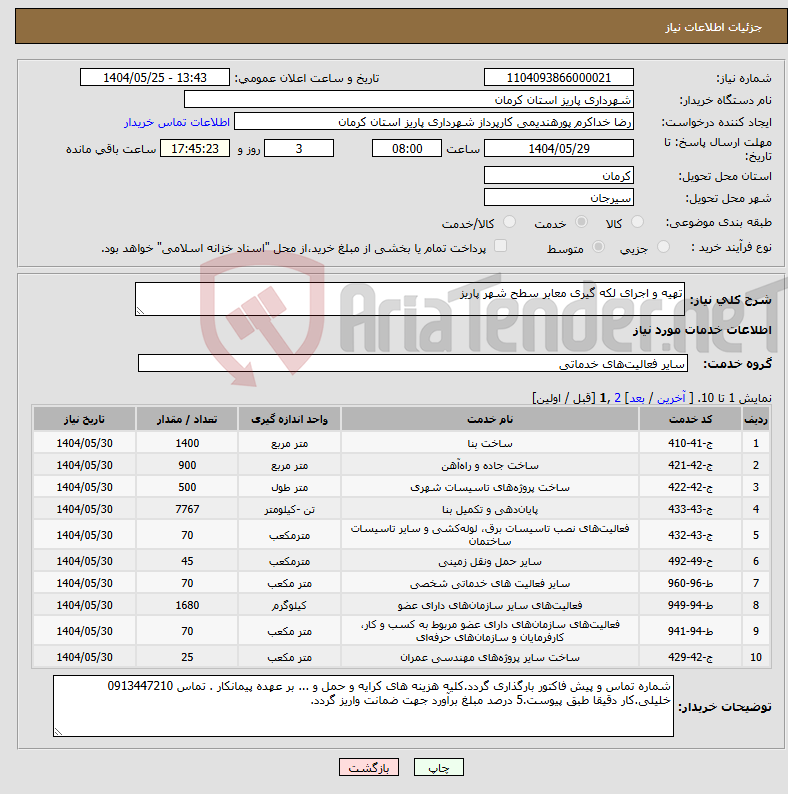Viewport: 788px width, 794px height.
Task: Click quantity cell 45
Action: pos(187,561)
